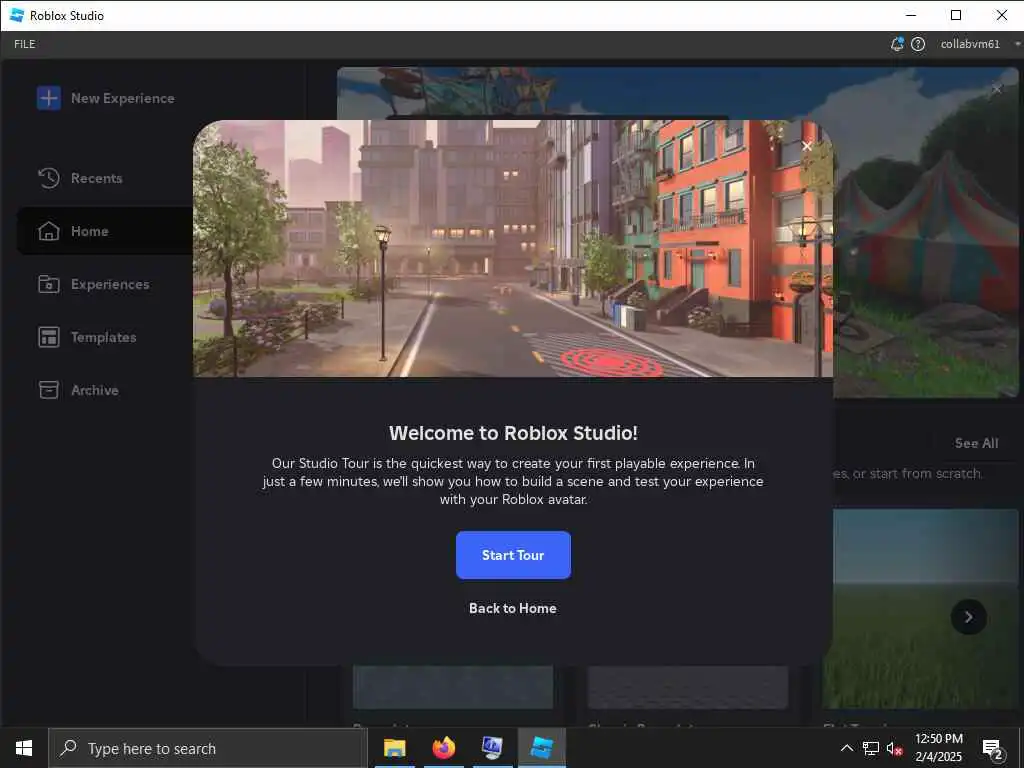Open the Windows Start menu
This screenshot has width=1024, height=768.
[x=24, y=748]
